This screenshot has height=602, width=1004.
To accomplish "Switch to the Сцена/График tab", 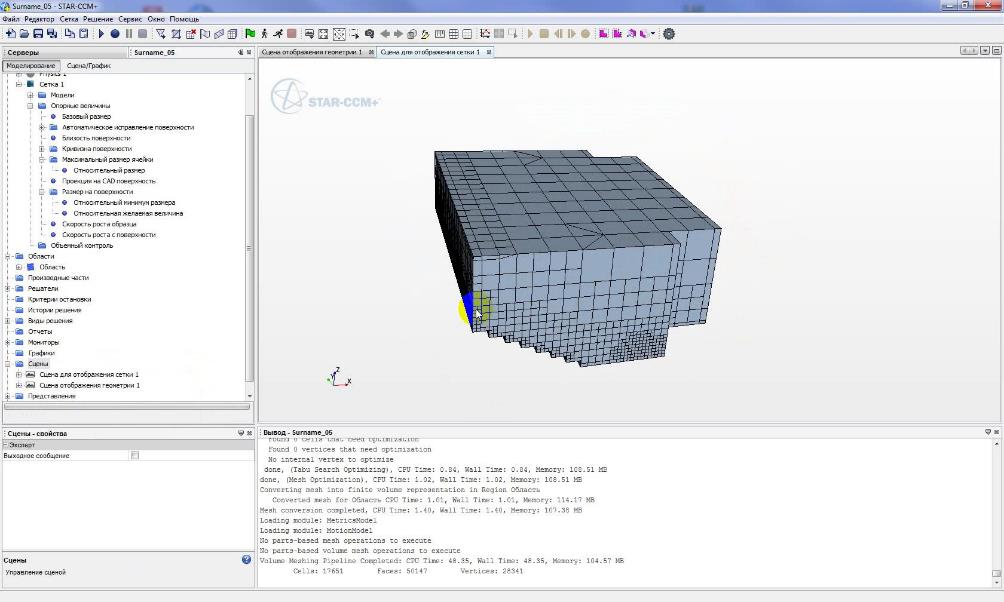I will [x=88, y=65].
